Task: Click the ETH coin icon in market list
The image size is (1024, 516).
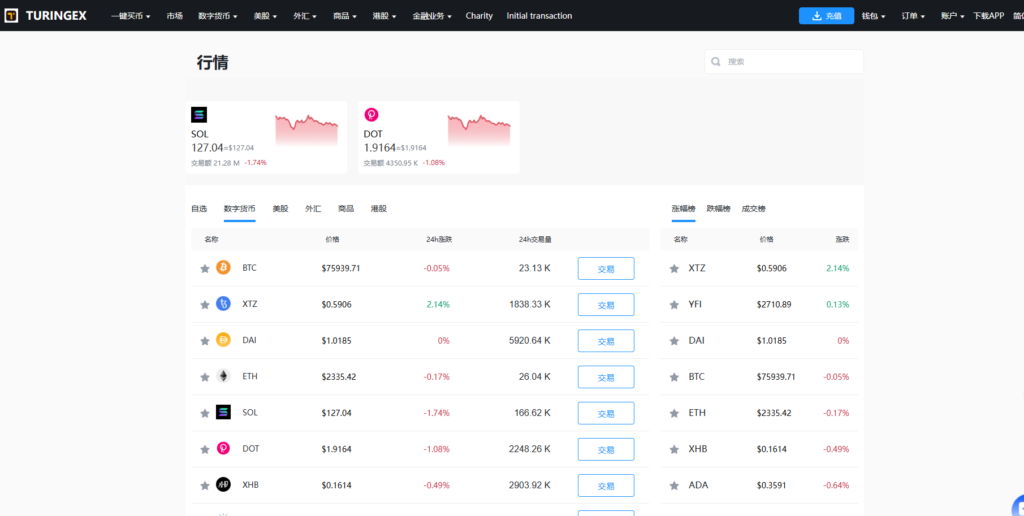Action: 223,376
